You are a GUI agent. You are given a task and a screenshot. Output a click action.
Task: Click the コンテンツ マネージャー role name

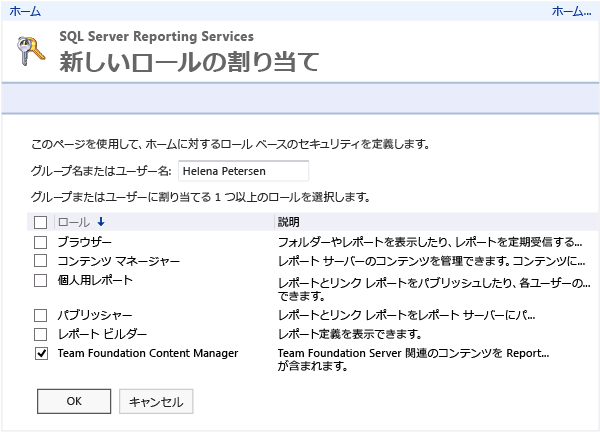click(119, 261)
